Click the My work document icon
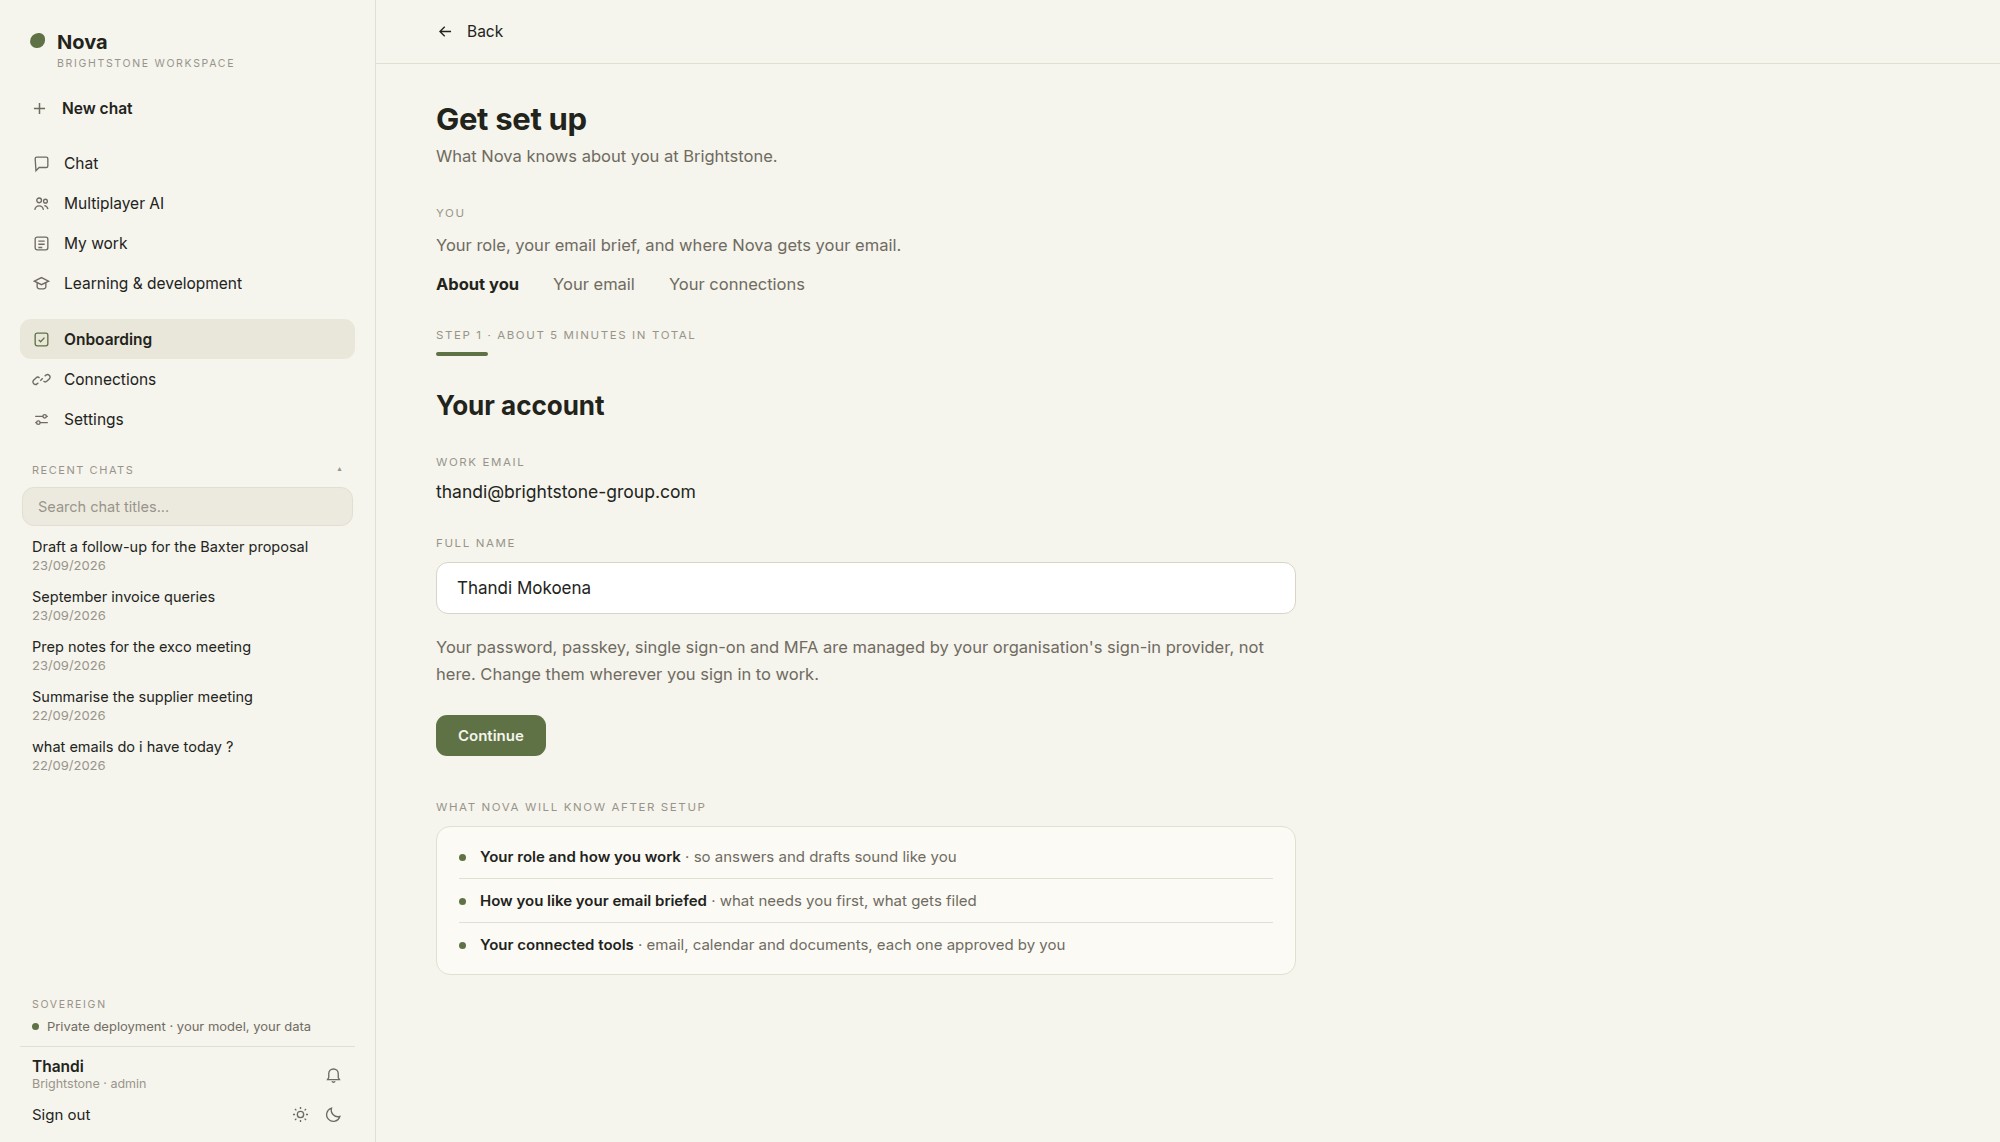 coord(41,244)
